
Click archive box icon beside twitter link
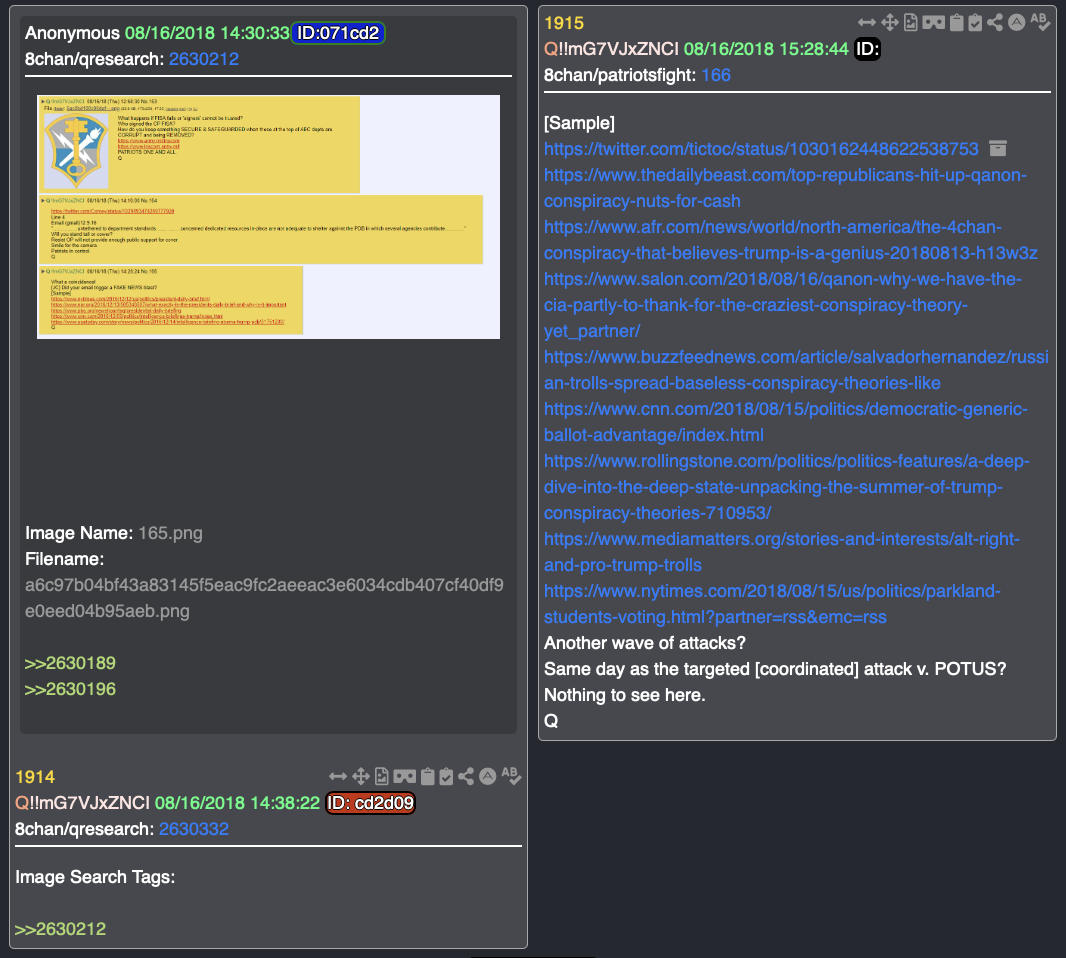997,148
